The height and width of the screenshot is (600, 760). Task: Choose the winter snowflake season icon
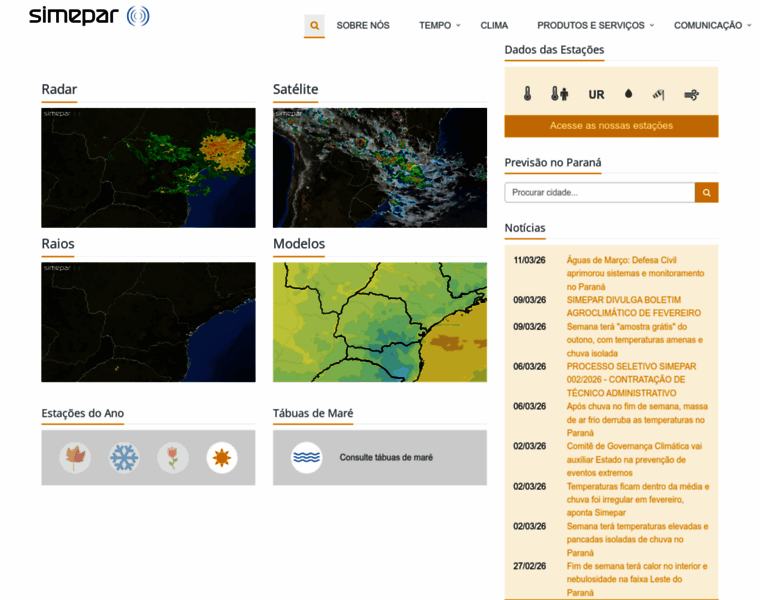[124, 458]
